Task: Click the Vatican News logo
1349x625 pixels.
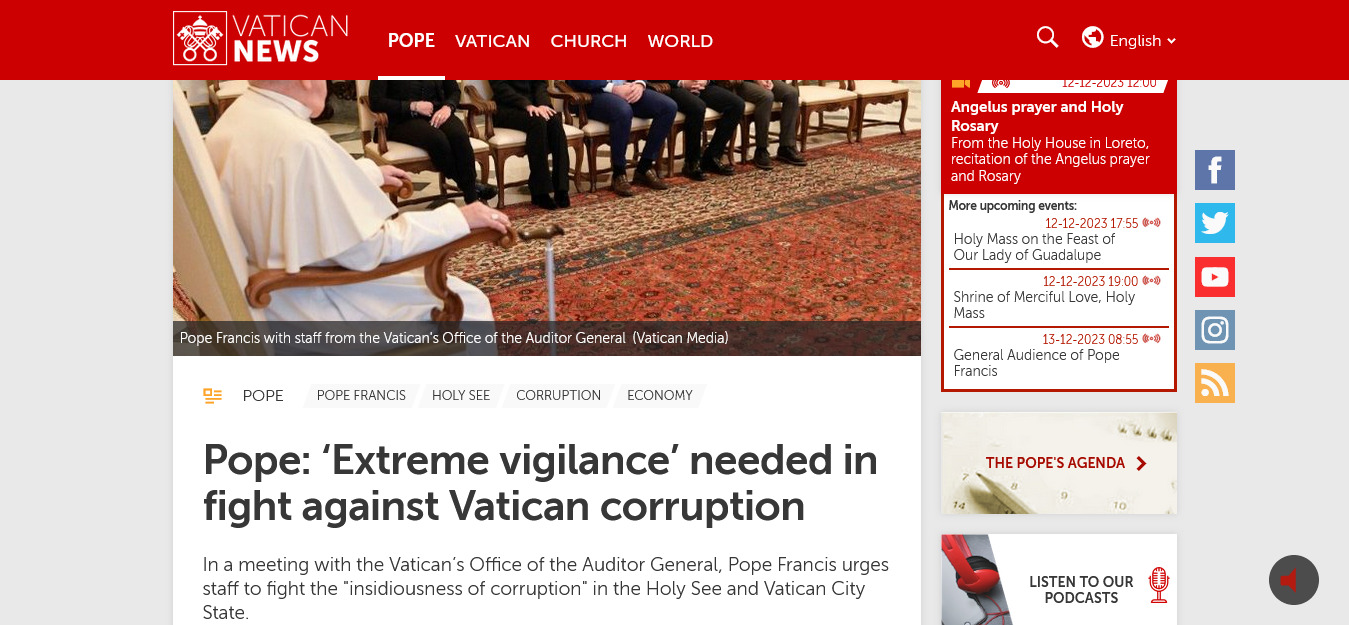Action: [261, 38]
